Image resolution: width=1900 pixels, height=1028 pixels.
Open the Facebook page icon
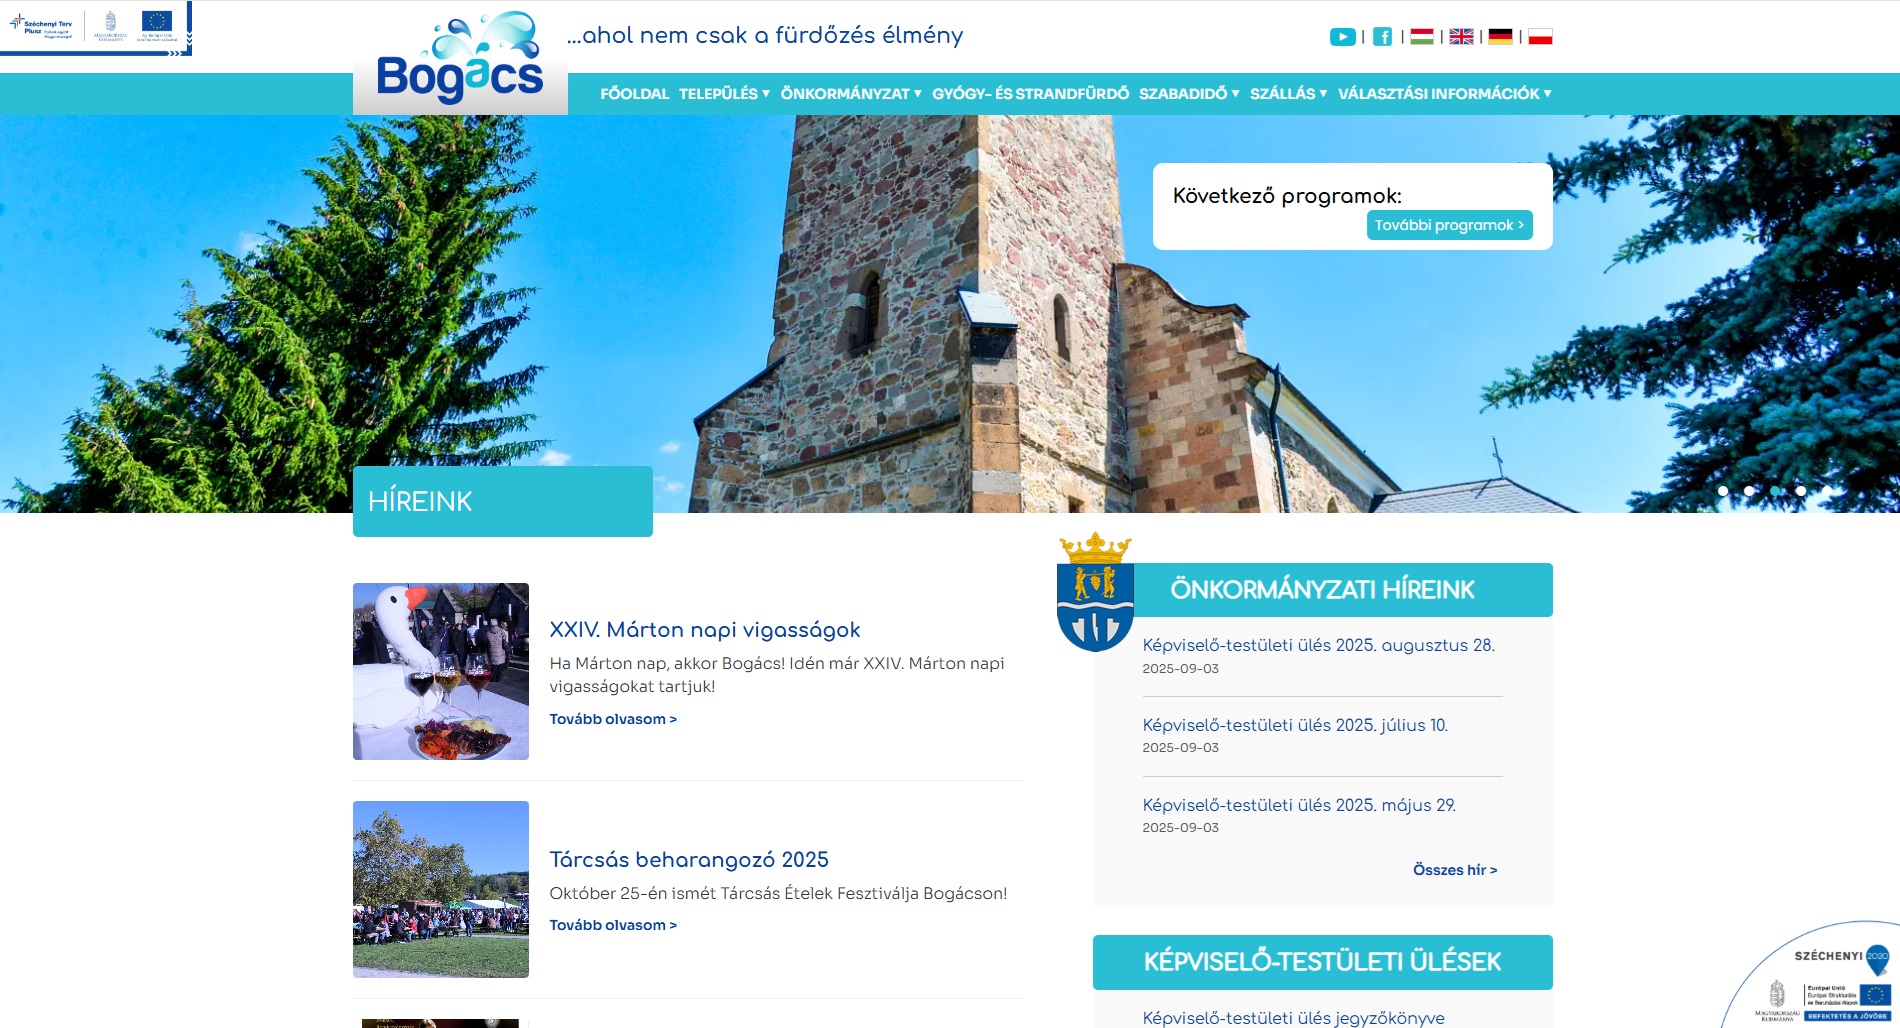(x=1383, y=36)
